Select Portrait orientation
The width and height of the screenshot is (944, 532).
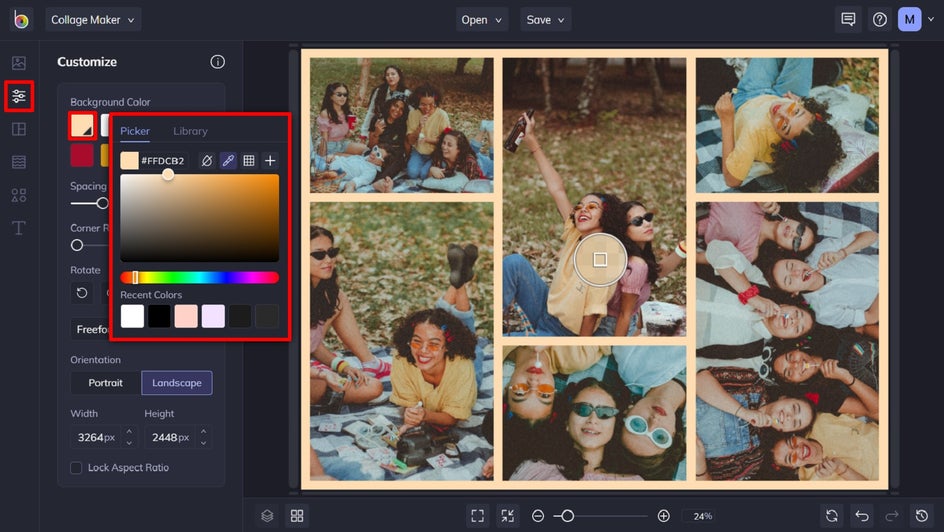[105, 383]
